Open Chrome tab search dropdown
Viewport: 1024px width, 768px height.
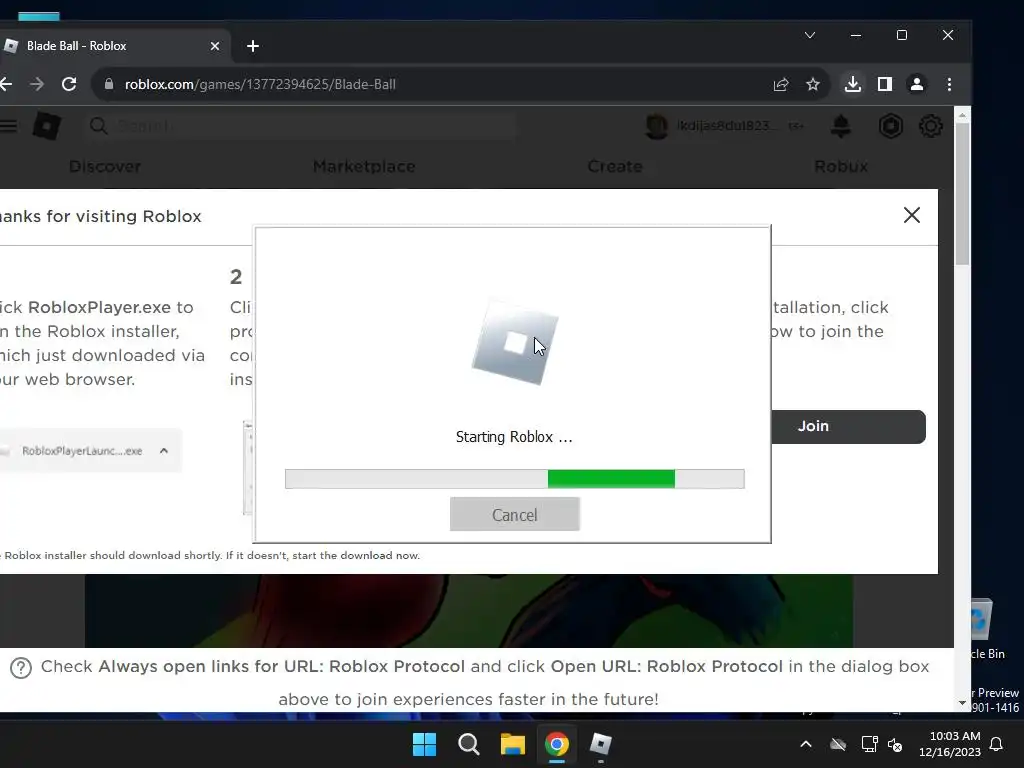810,35
